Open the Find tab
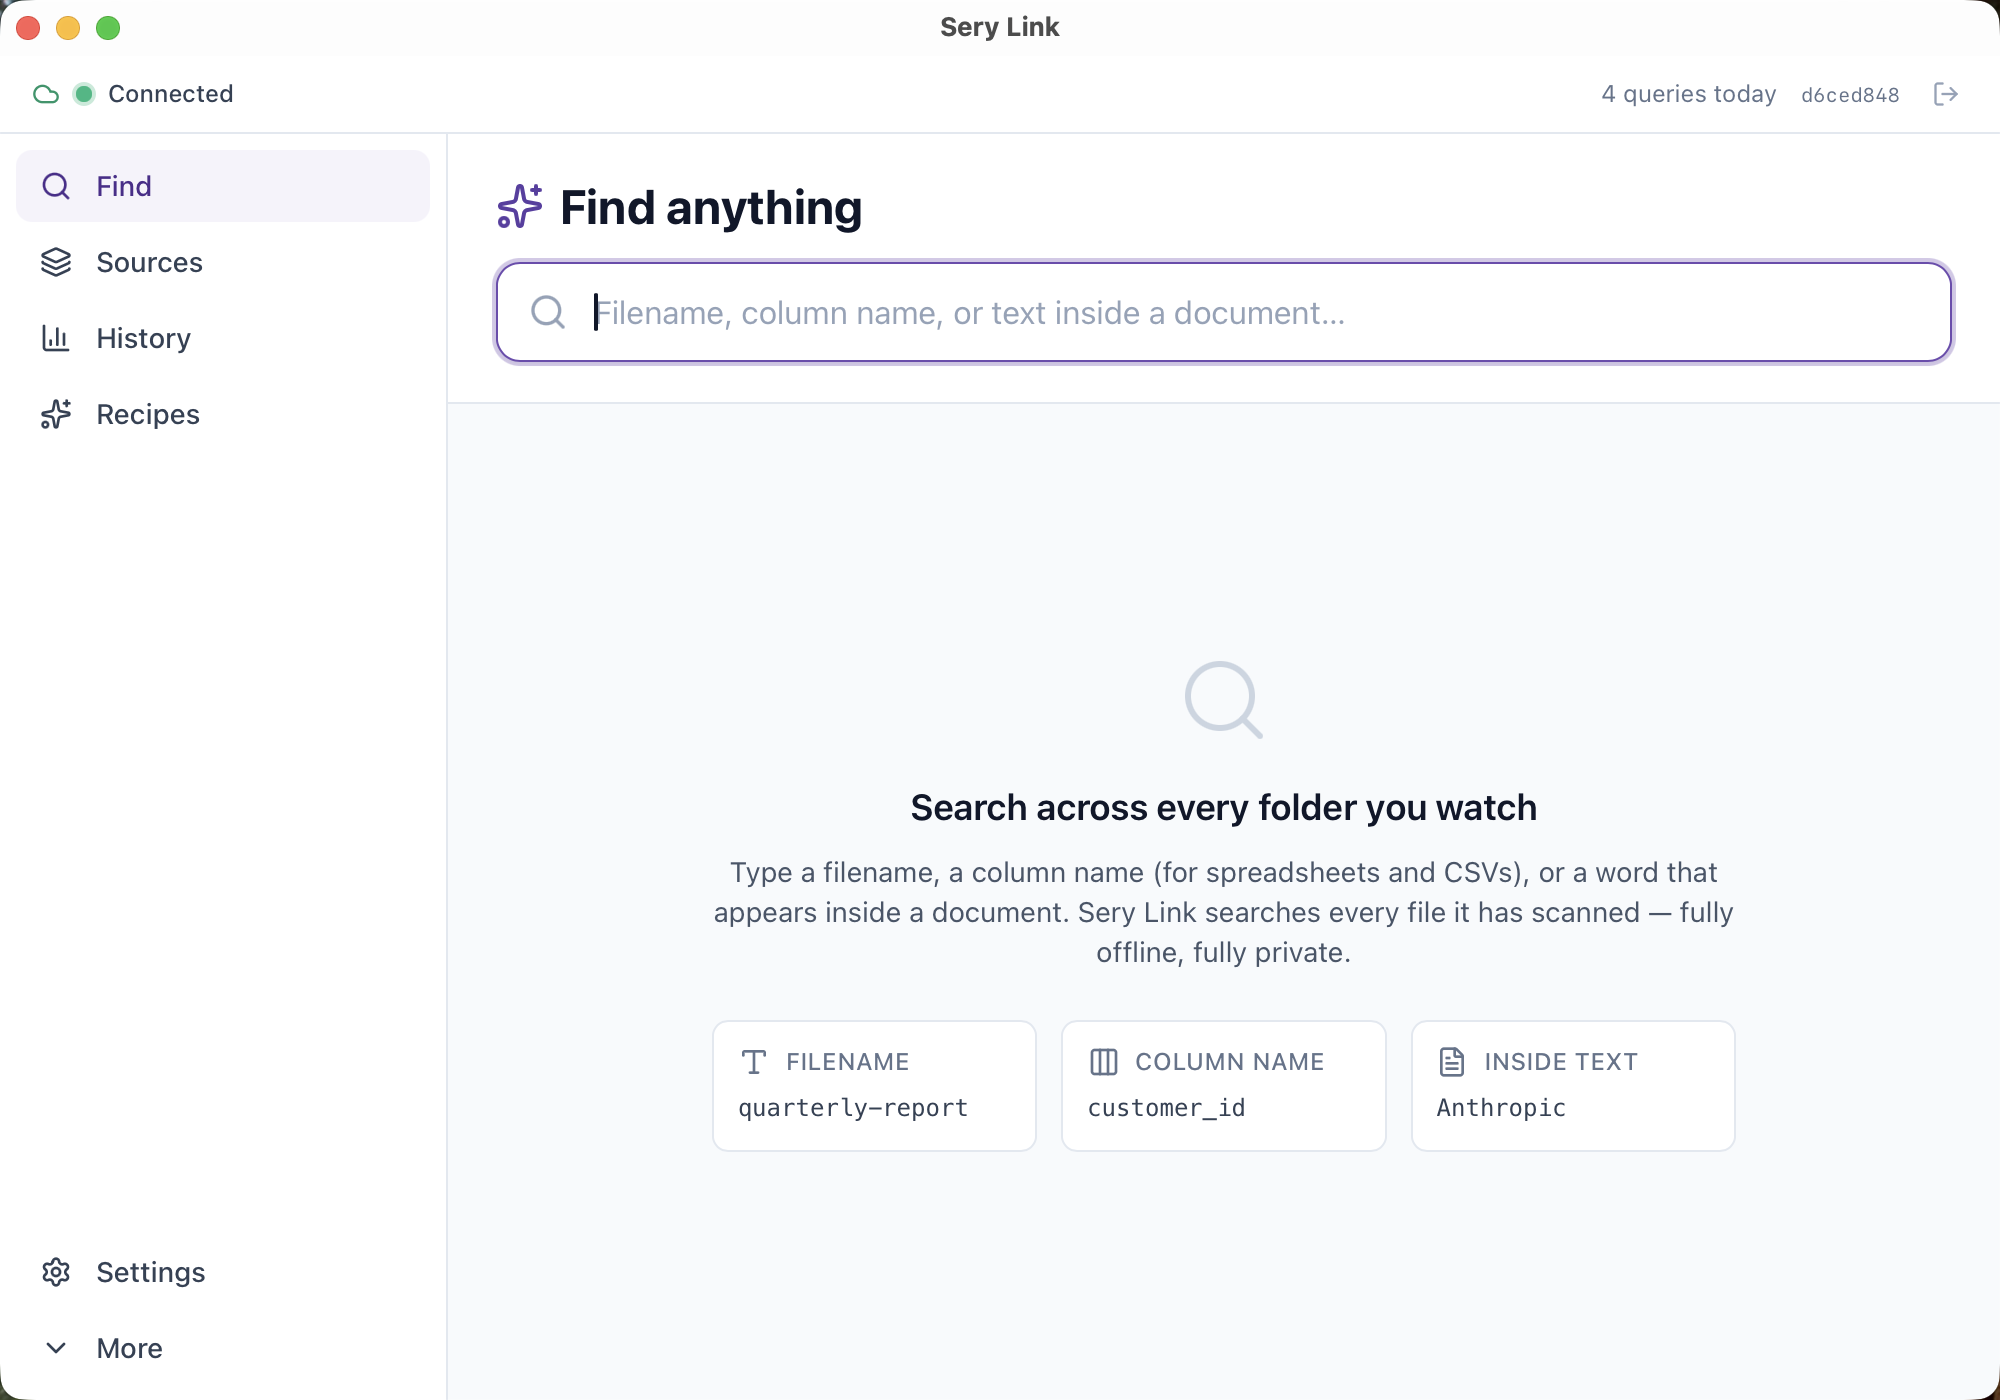 tap(223, 186)
